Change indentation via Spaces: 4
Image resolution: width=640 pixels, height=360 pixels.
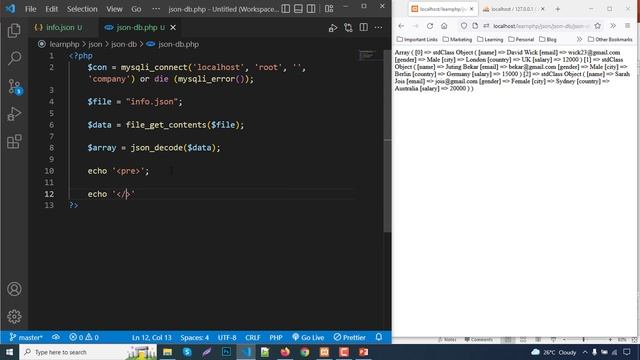point(195,337)
